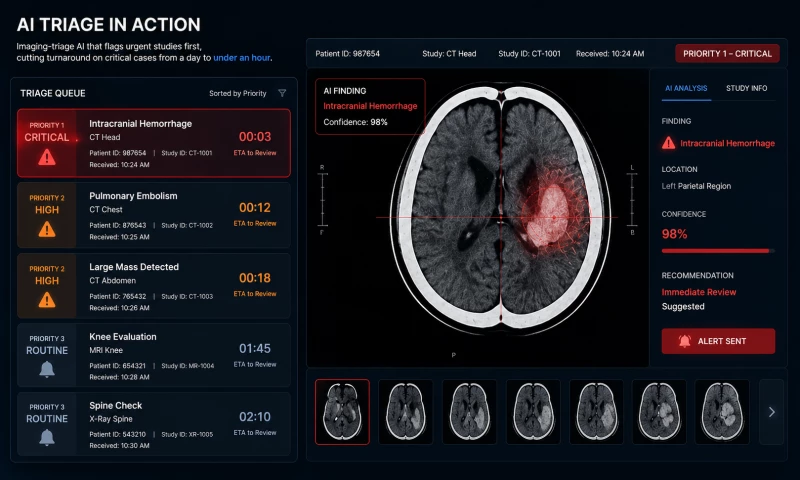Click the right L-B orientation scale
This screenshot has width=800, height=480.
(x=632, y=199)
